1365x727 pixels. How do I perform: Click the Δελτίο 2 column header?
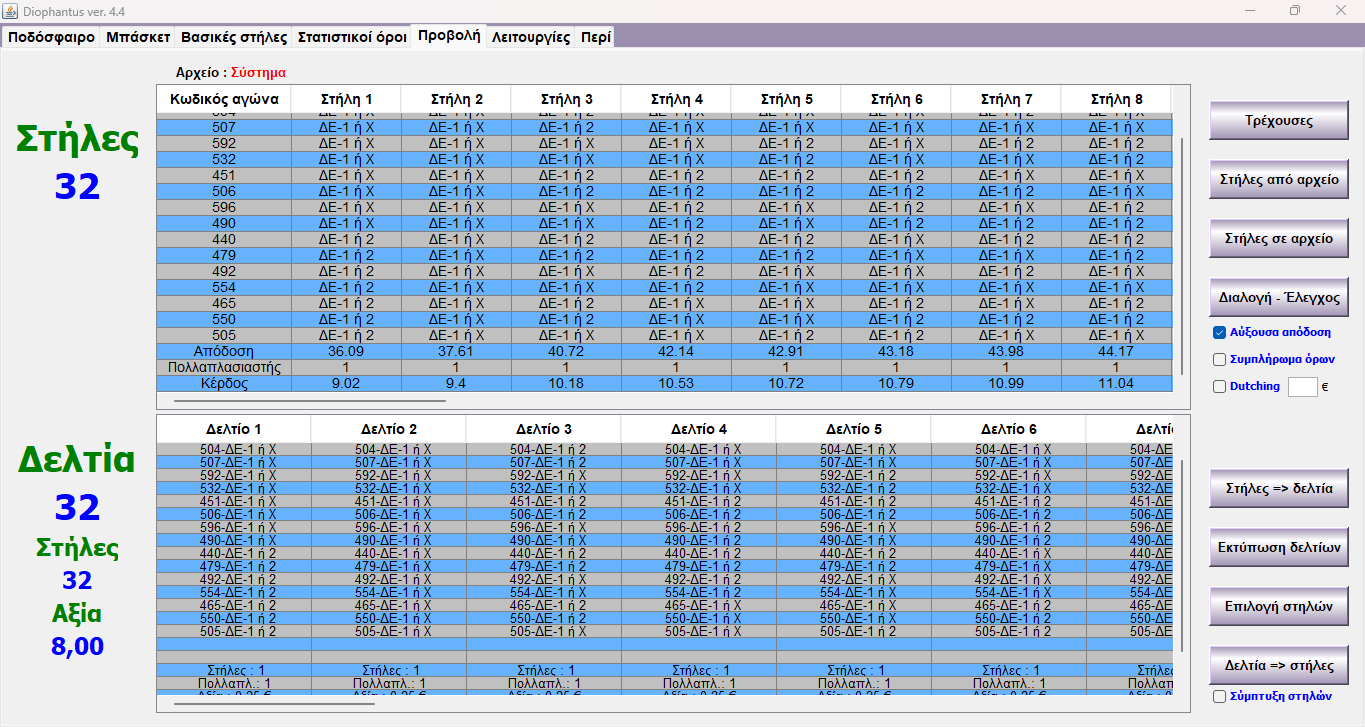[x=389, y=429]
